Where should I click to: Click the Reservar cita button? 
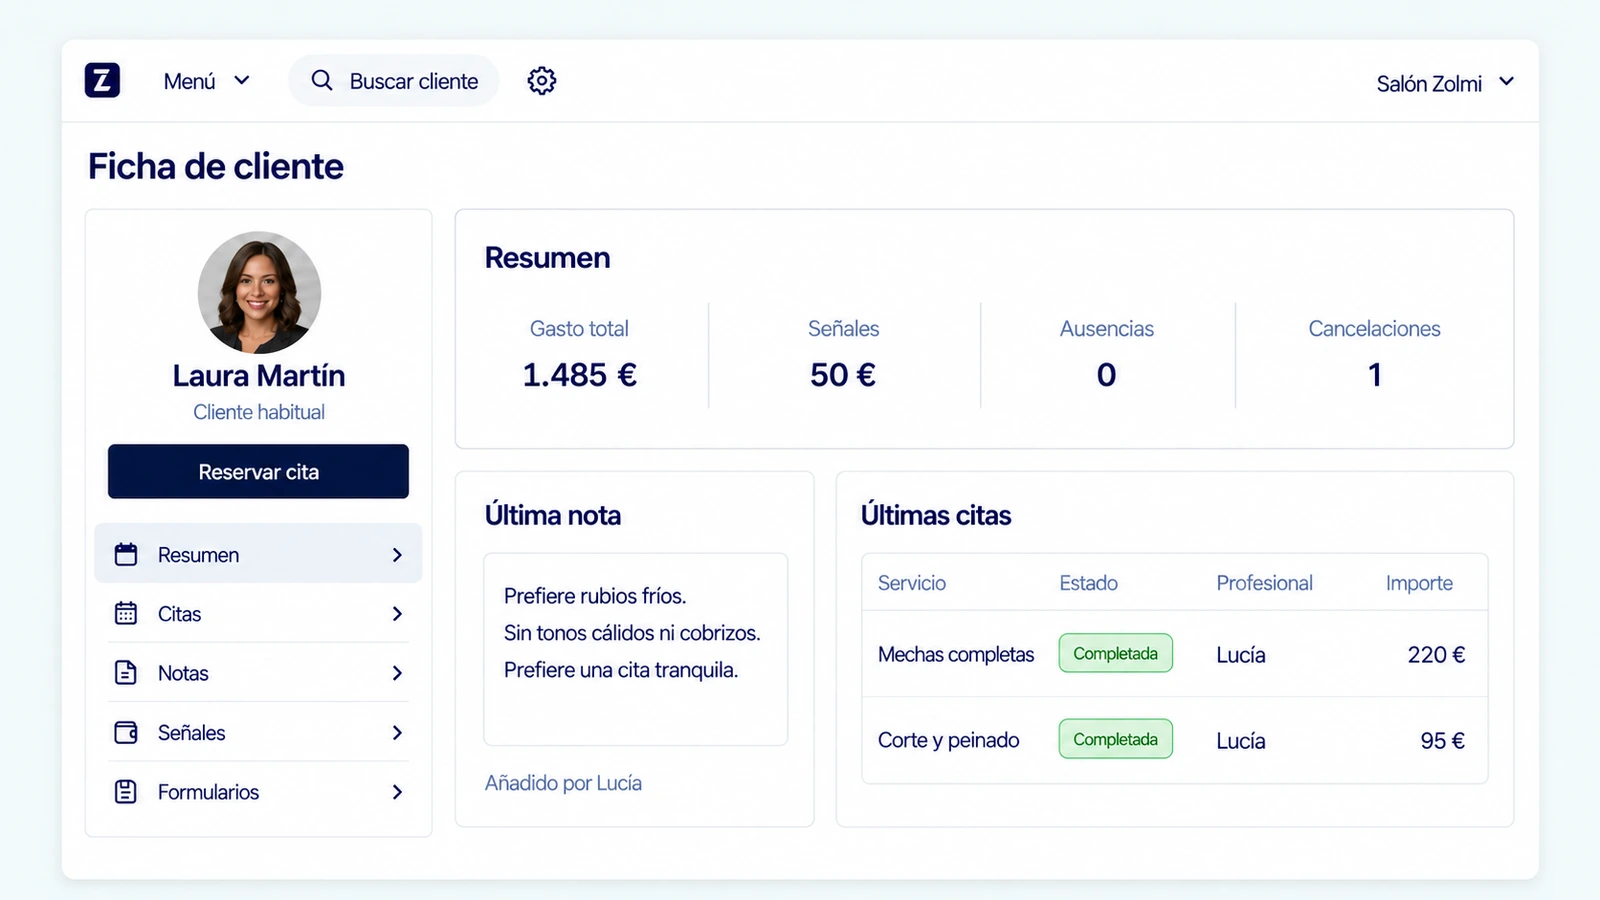[258, 471]
